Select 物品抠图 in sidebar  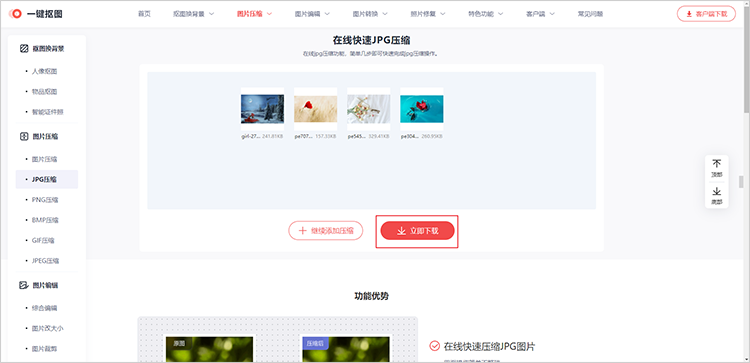coord(44,91)
